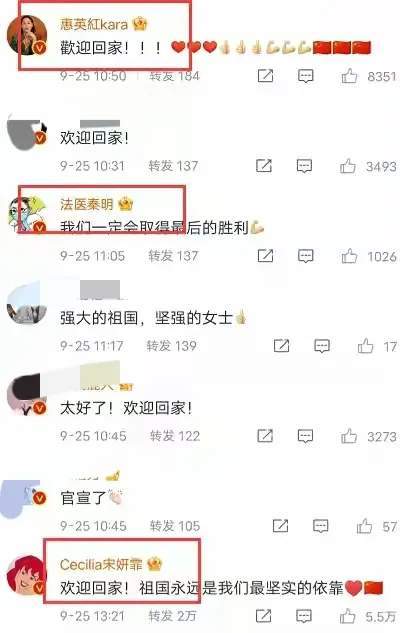The image size is (400, 633).
Task: Open the reply icon on 惠英紅kara's comment
Action: click(x=306, y=76)
